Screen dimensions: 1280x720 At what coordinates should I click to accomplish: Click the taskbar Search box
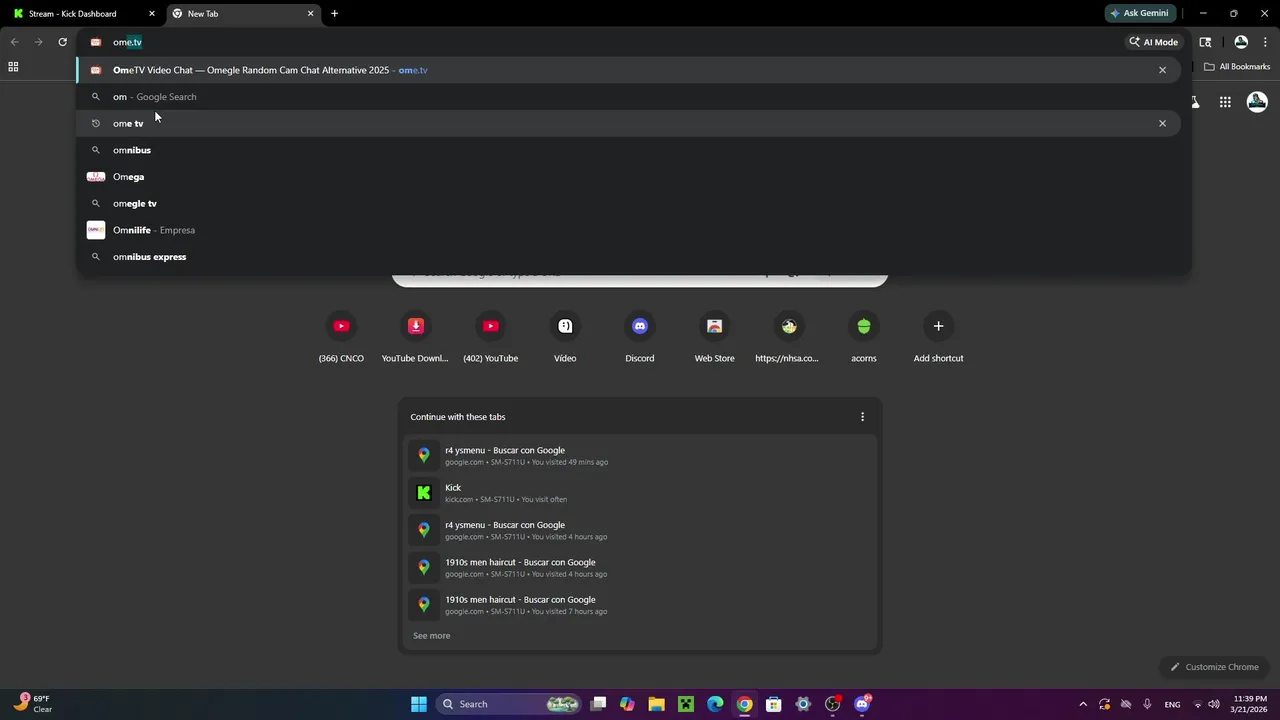(510, 704)
